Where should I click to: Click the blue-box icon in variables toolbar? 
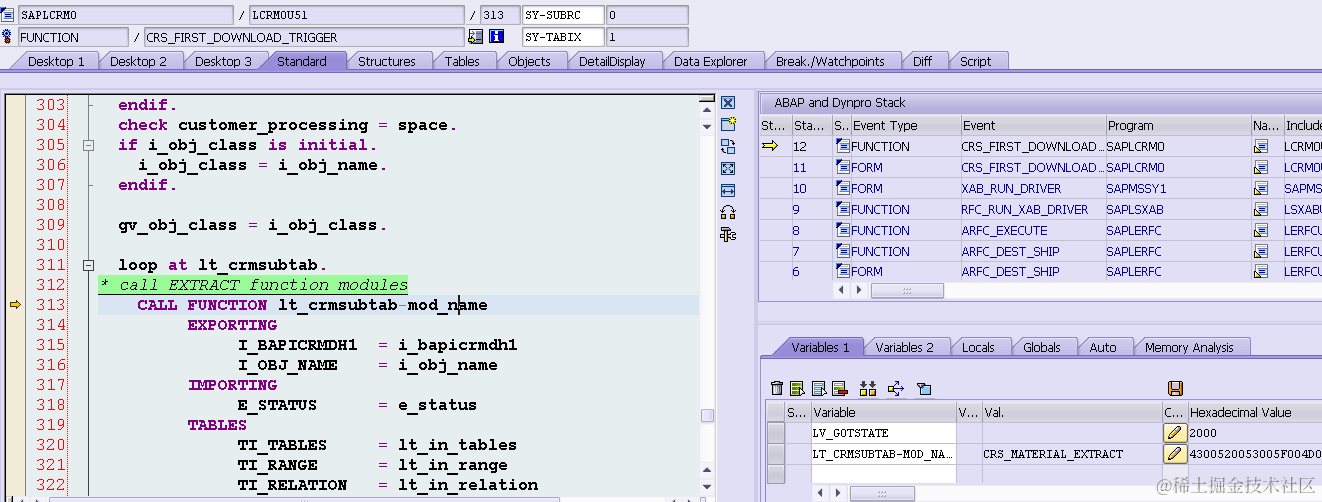point(924,388)
